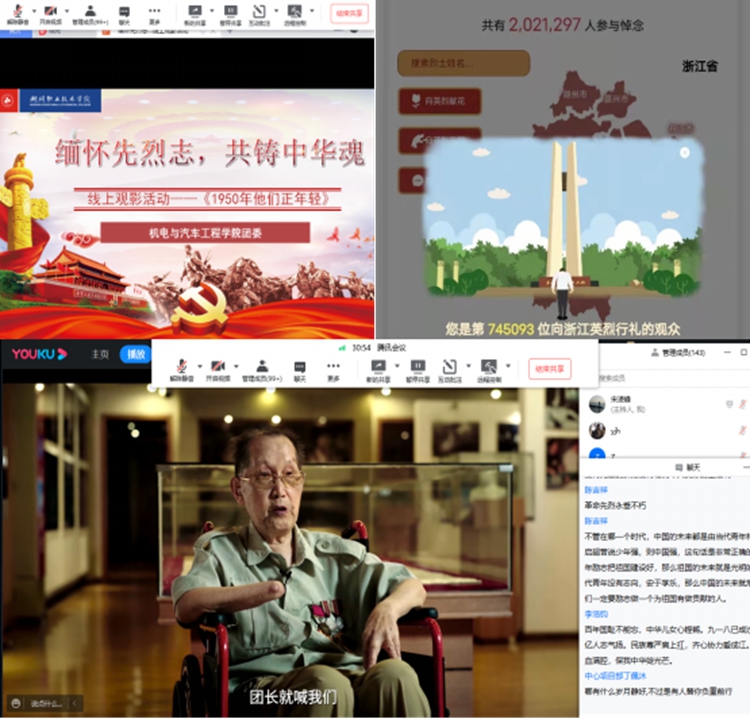This screenshot has width=750, height=719.
Task: Pause sharing with 暂停共享 above the title slide
Action: coord(229,14)
